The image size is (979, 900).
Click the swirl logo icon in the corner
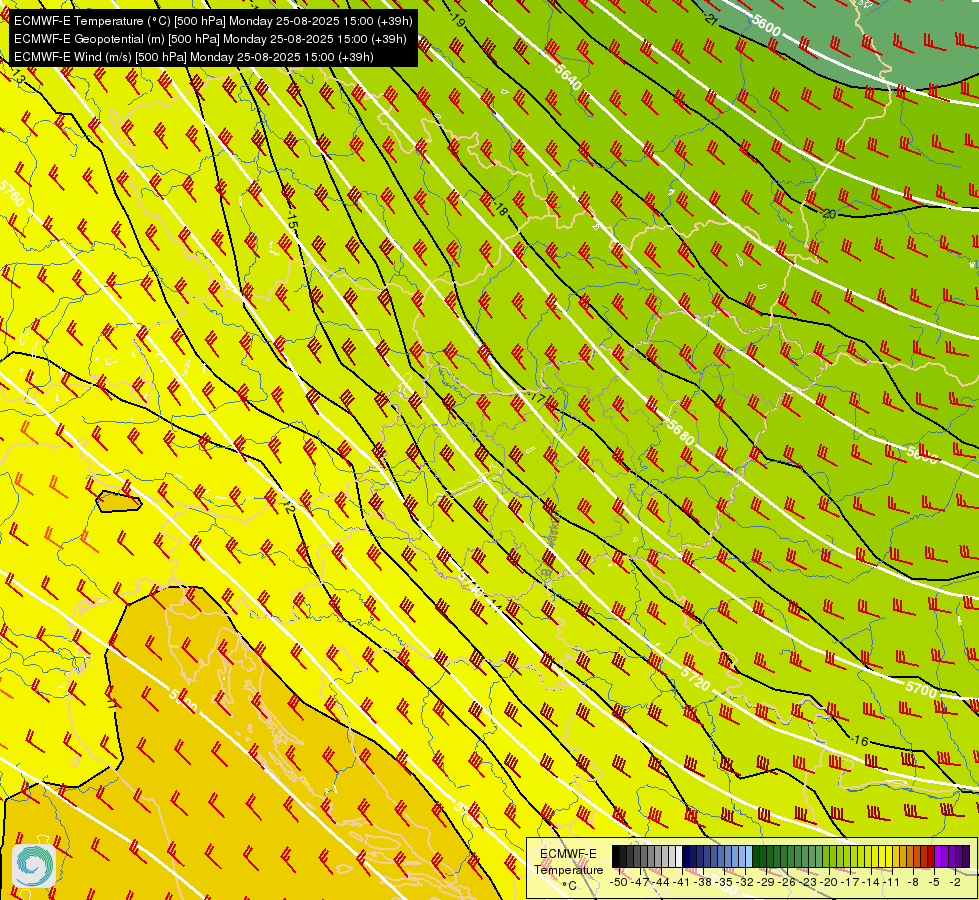34,865
